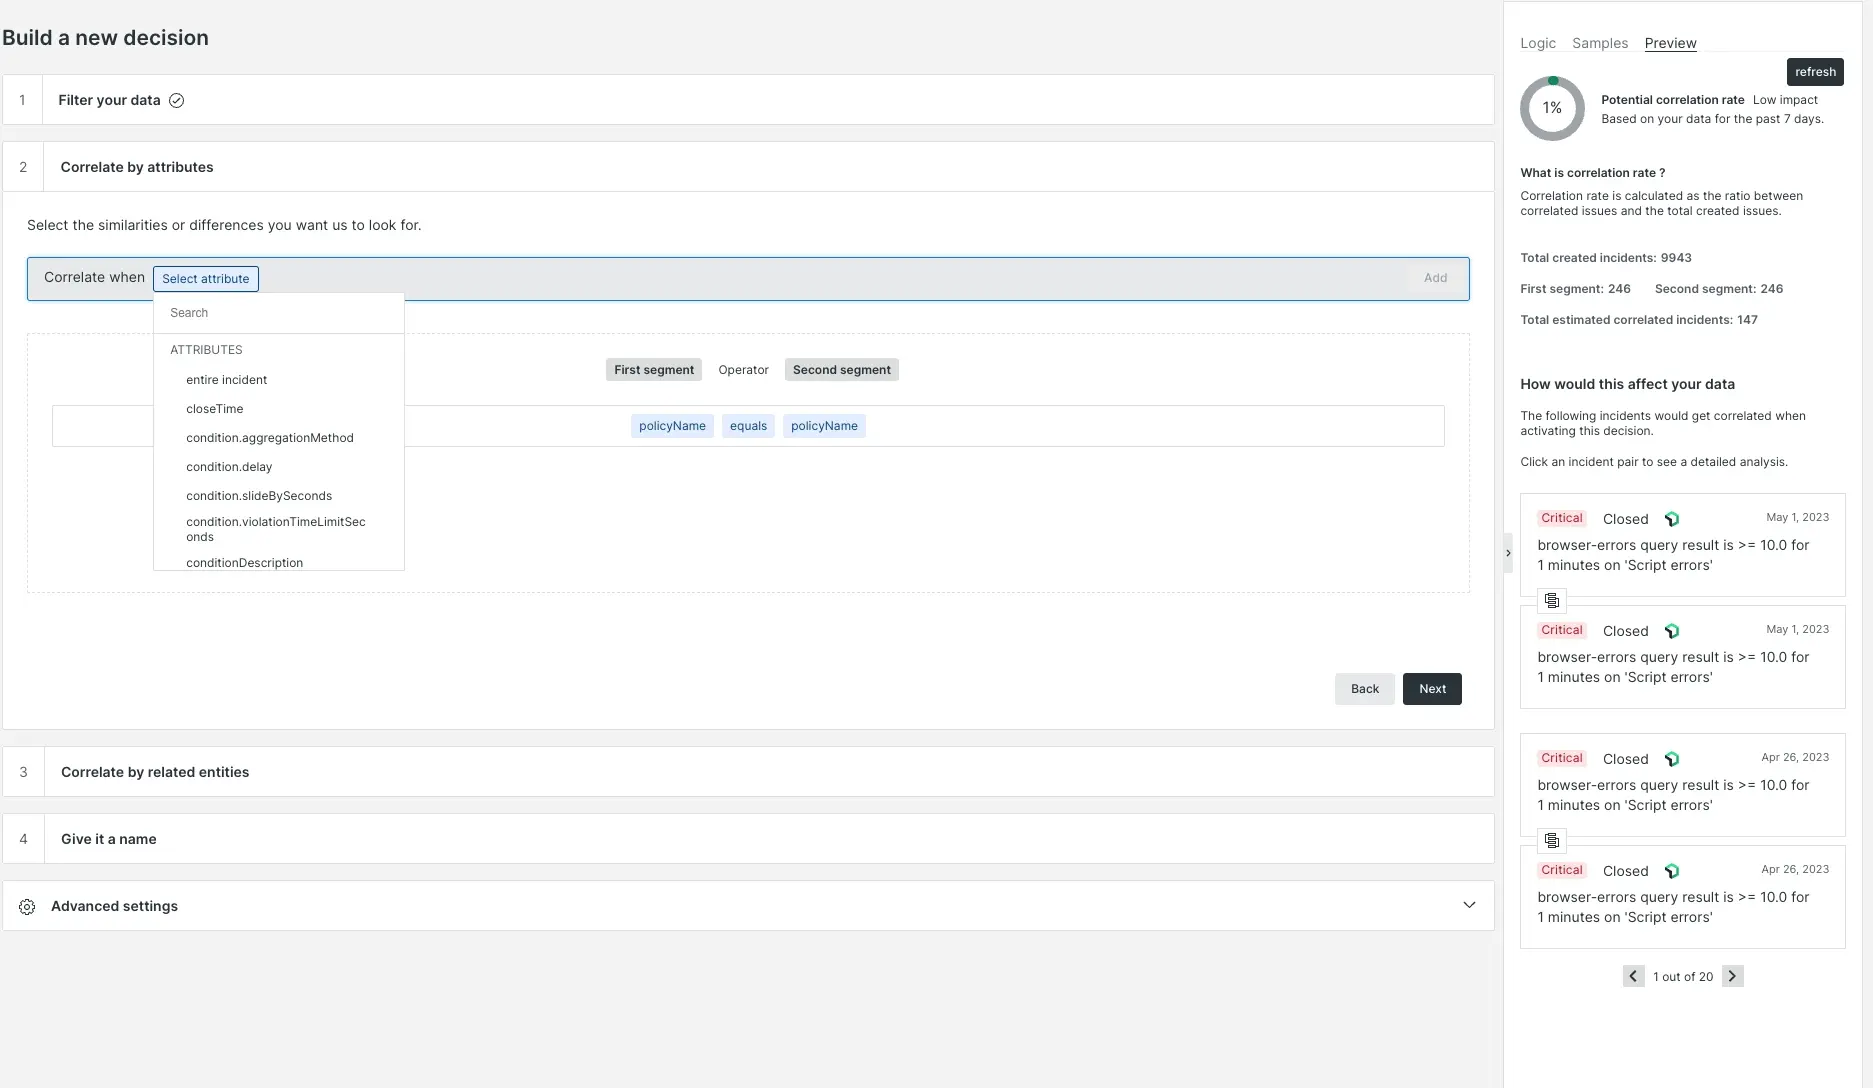Click the Operator column label

[x=743, y=370]
